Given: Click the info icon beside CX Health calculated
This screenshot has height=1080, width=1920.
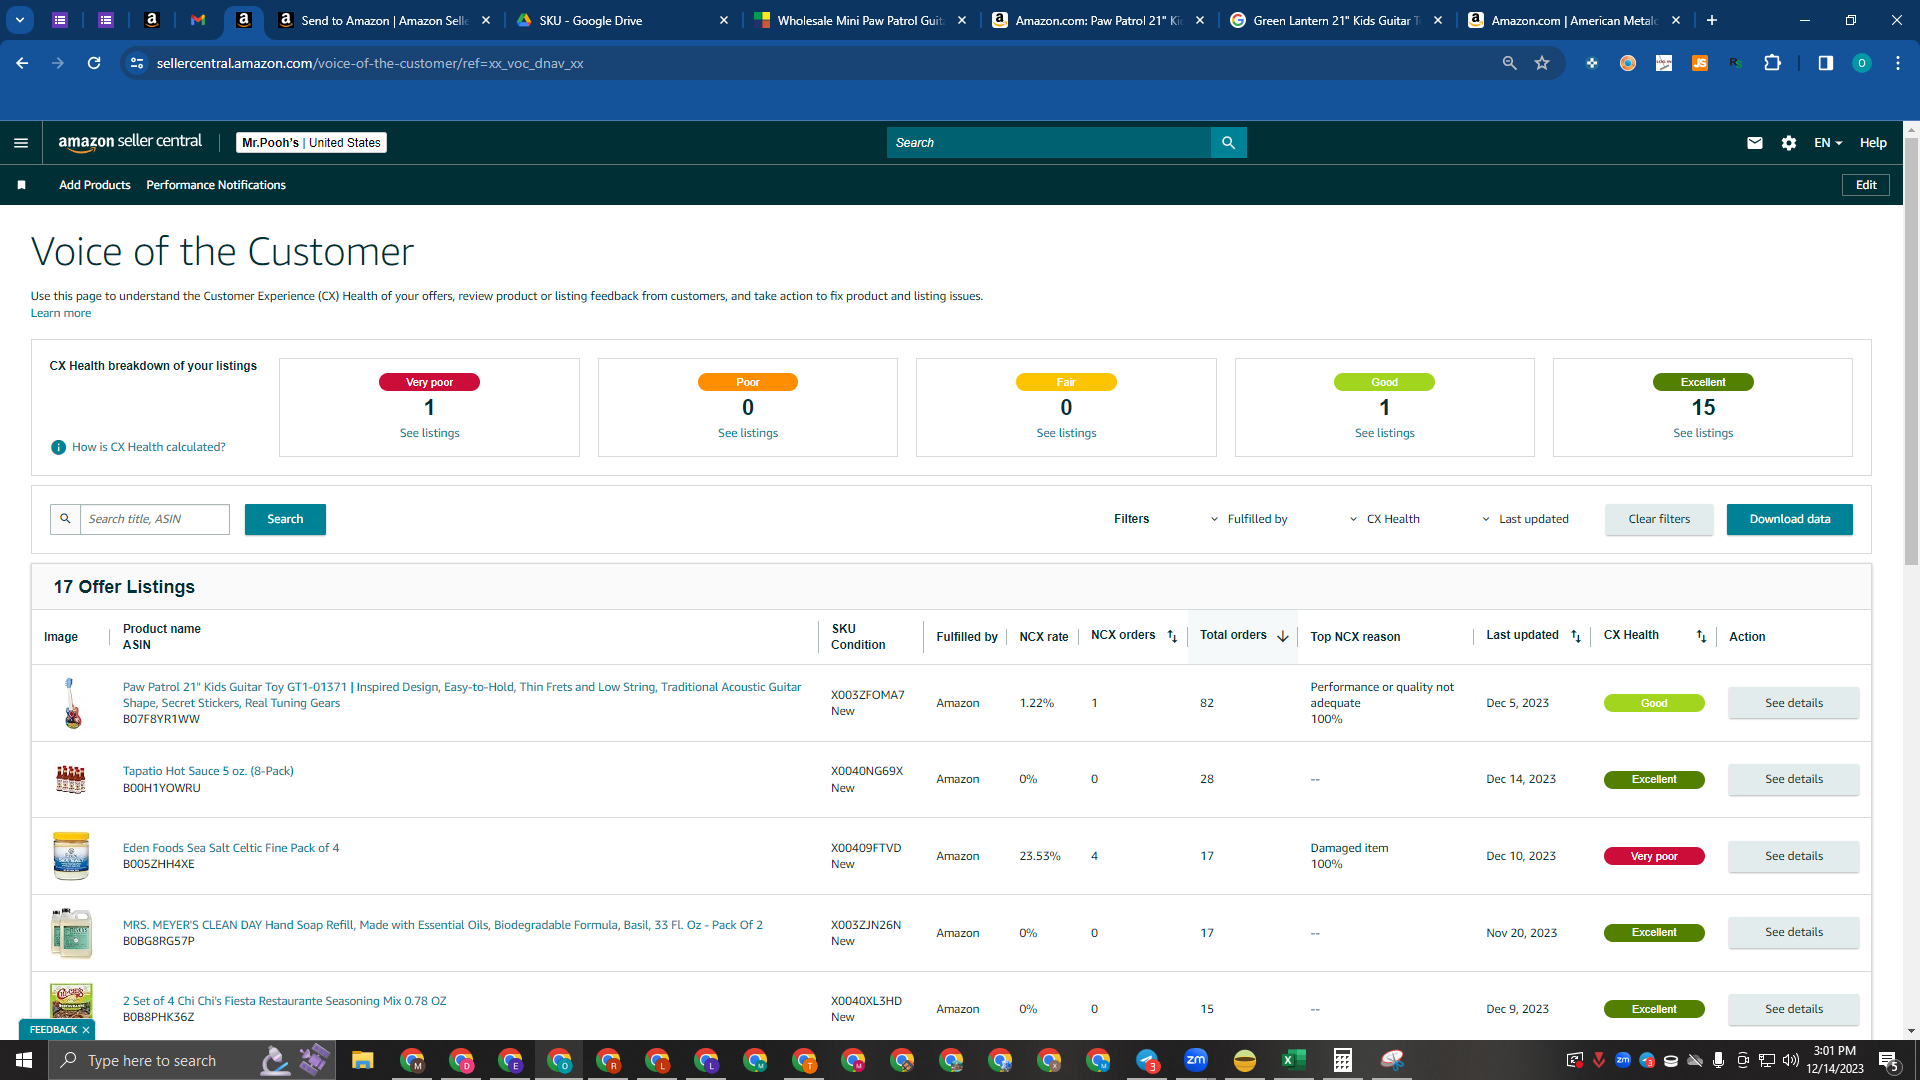Looking at the screenshot, I should [x=58, y=447].
